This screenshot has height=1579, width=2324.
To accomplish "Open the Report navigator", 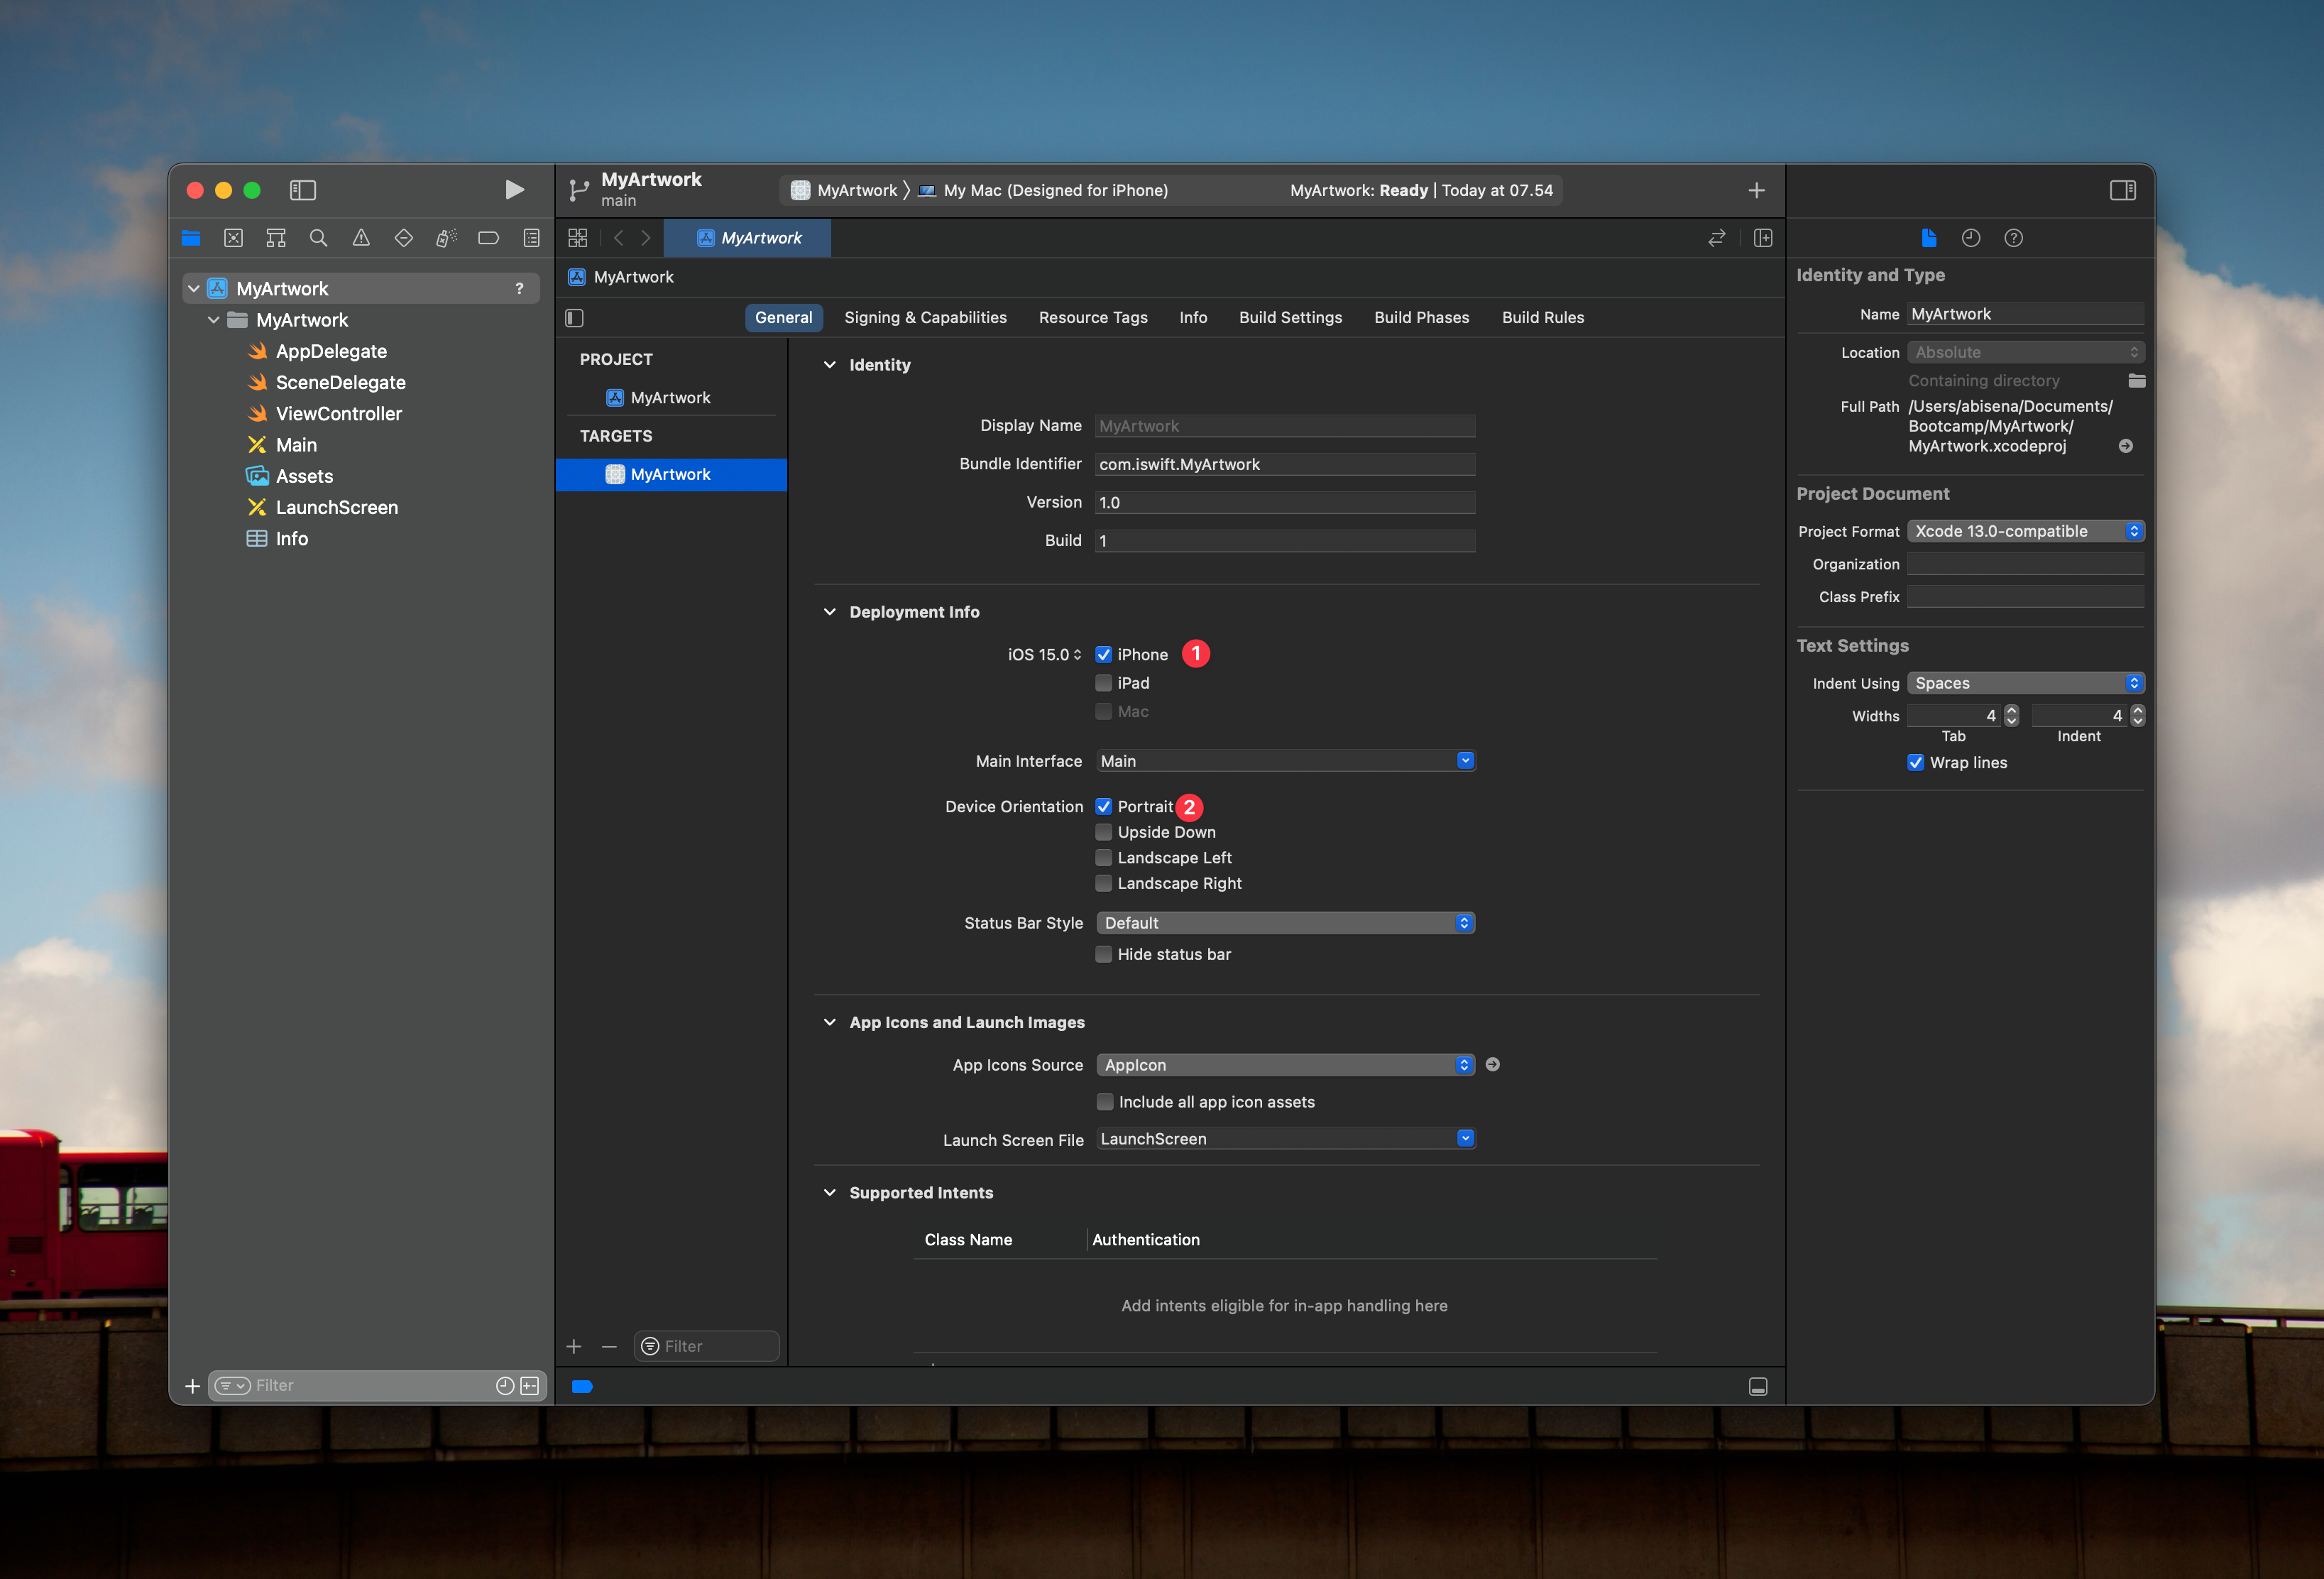I will [531, 238].
